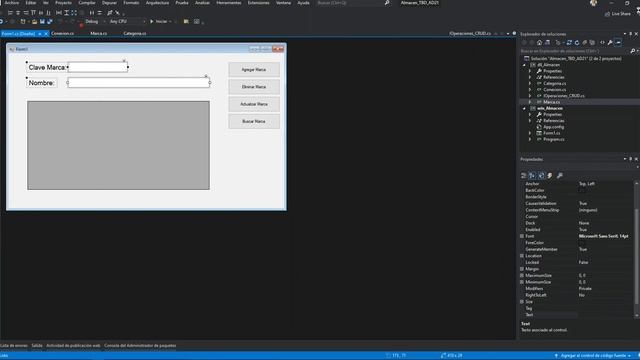This screenshot has height=360, width=640.
Task: Click Properties wrench icon in Solution Explorer toolbar
Action: [610, 42]
